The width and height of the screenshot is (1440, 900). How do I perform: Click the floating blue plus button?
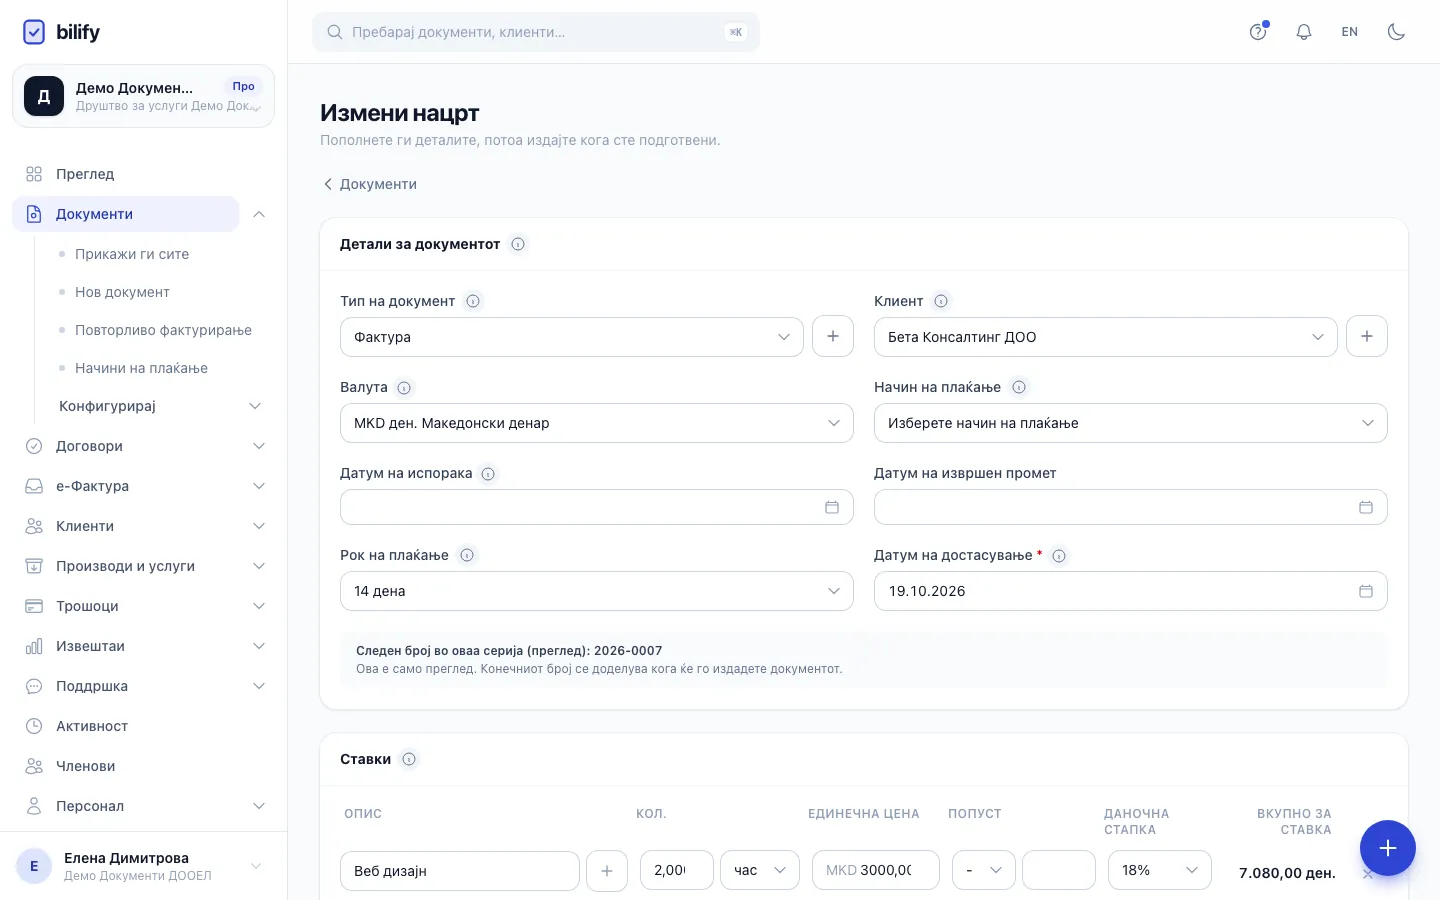[x=1388, y=848]
